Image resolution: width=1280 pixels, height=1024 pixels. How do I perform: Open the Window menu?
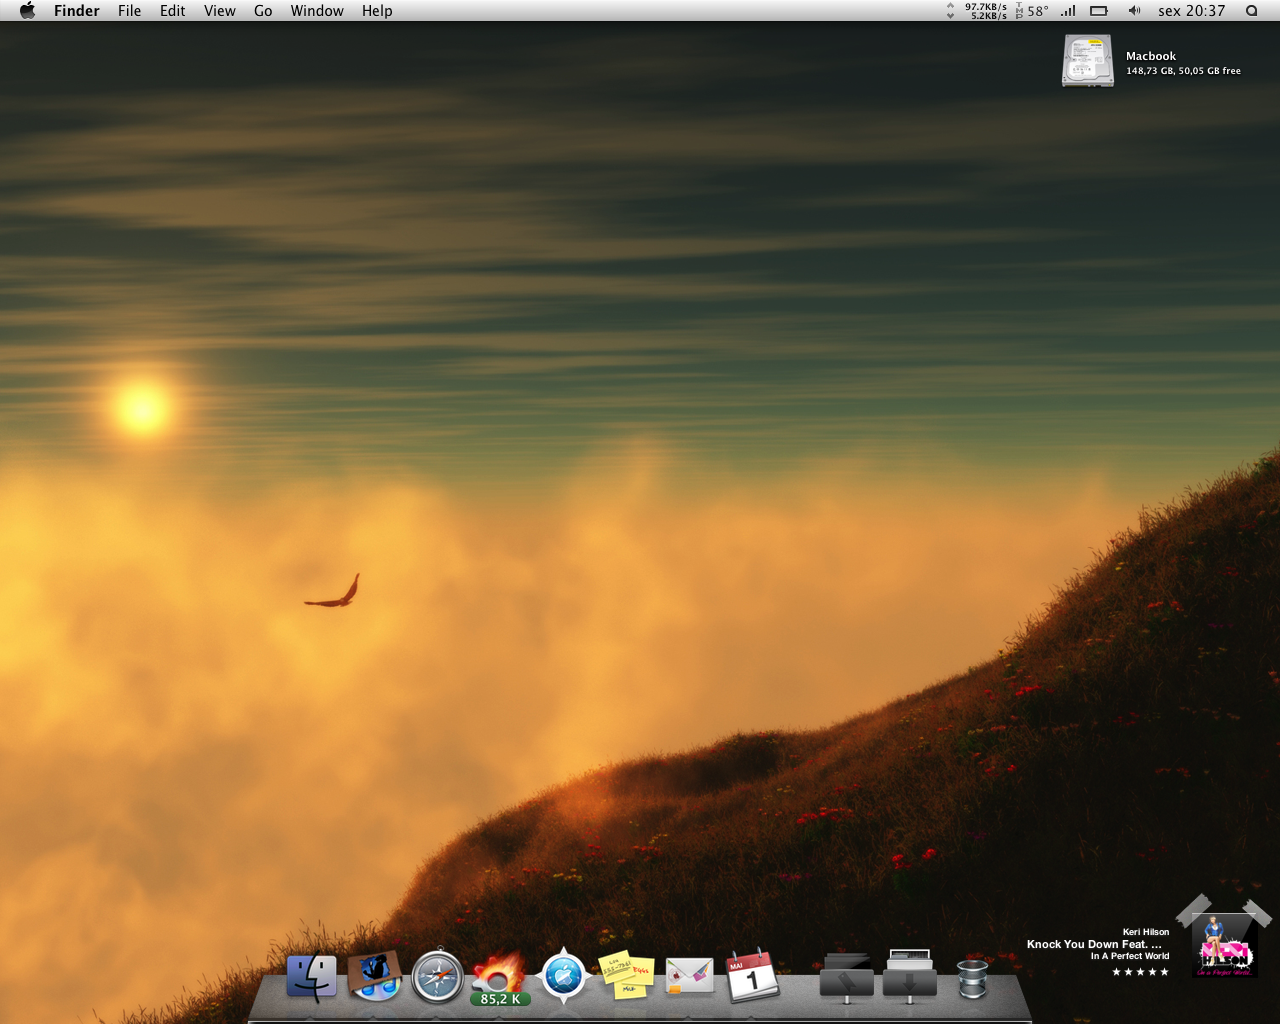[x=317, y=11]
